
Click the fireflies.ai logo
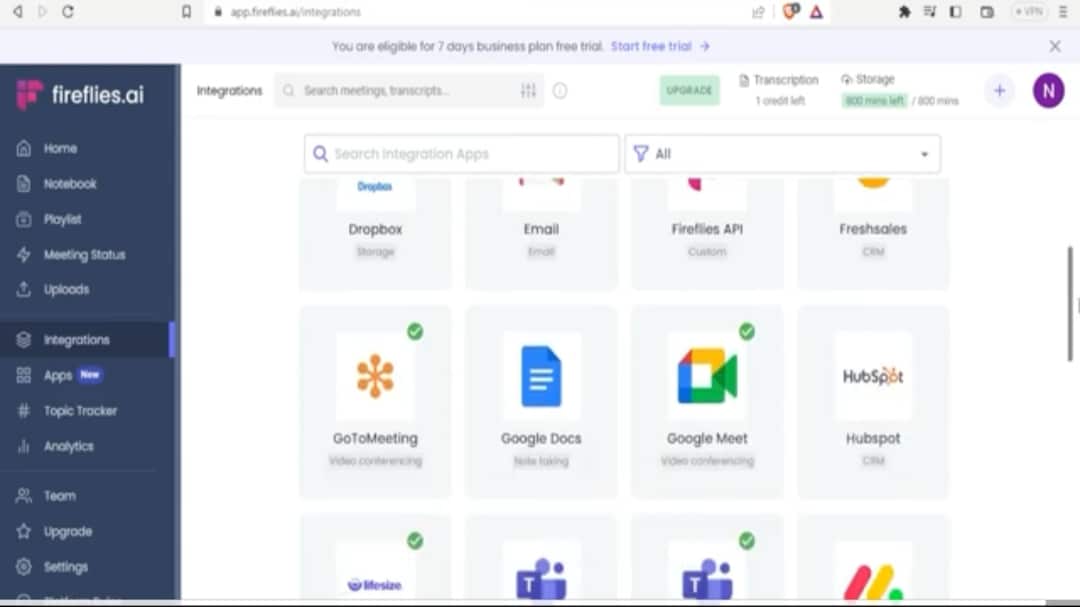point(80,94)
